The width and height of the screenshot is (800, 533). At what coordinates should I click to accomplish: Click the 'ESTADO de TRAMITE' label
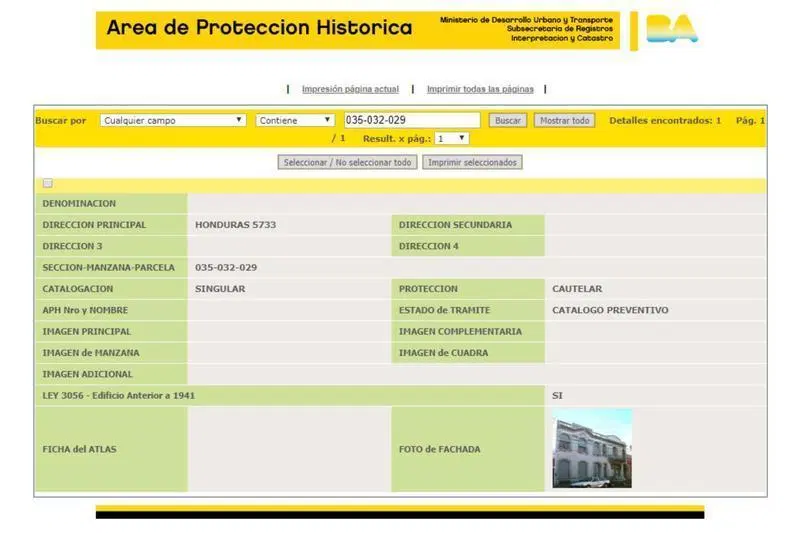444,310
